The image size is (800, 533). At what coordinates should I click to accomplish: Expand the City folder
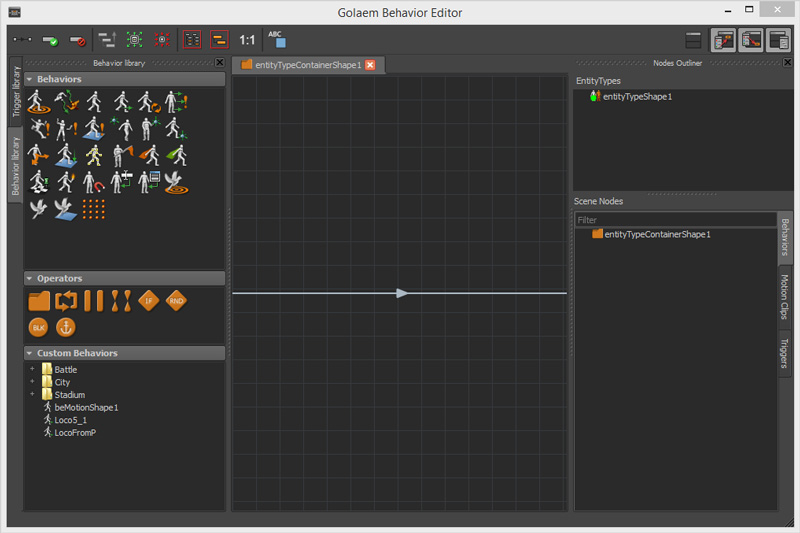[33, 382]
